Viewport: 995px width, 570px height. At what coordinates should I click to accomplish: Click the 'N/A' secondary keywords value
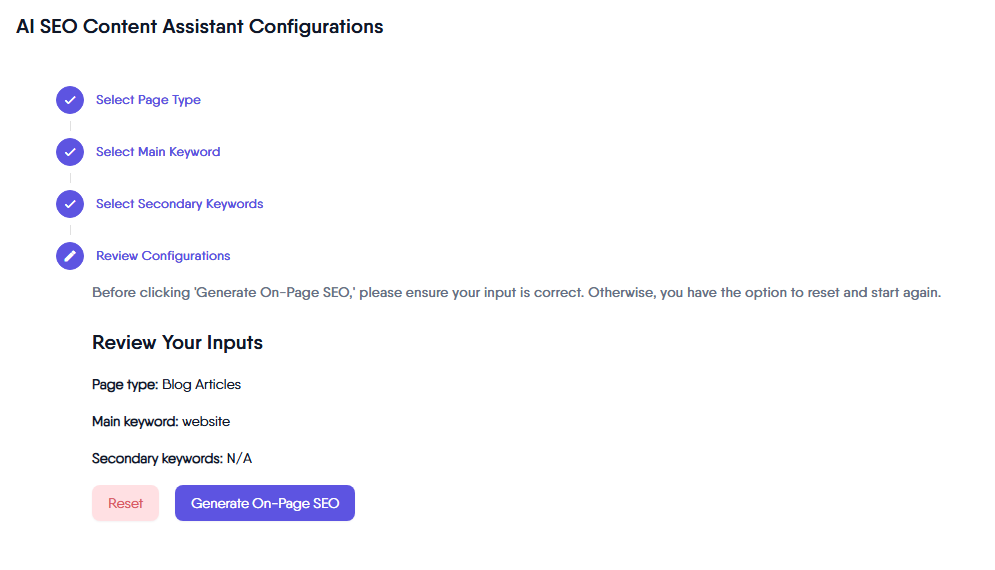click(x=239, y=458)
